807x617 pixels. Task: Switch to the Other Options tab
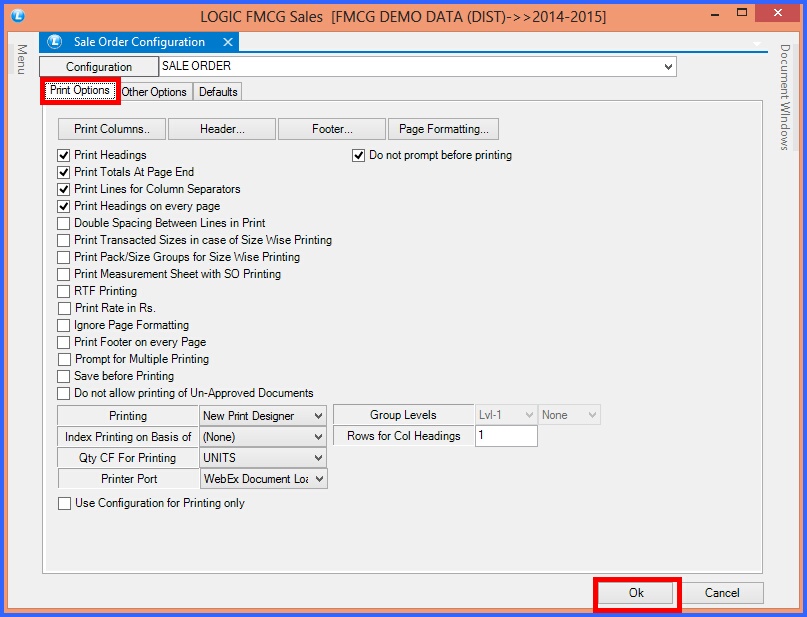tap(154, 92)
